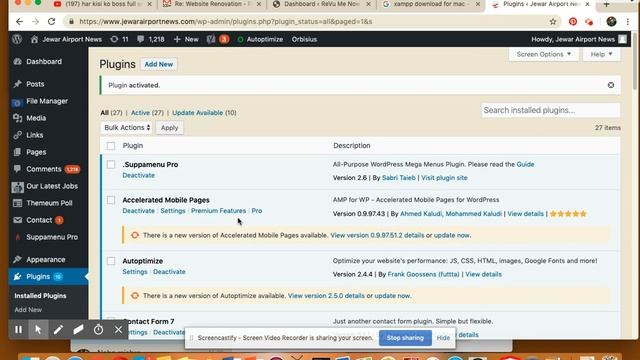Select the Screencastify cursor tool
This screenshot has height=360, width=640.
(x=38, y=329)
